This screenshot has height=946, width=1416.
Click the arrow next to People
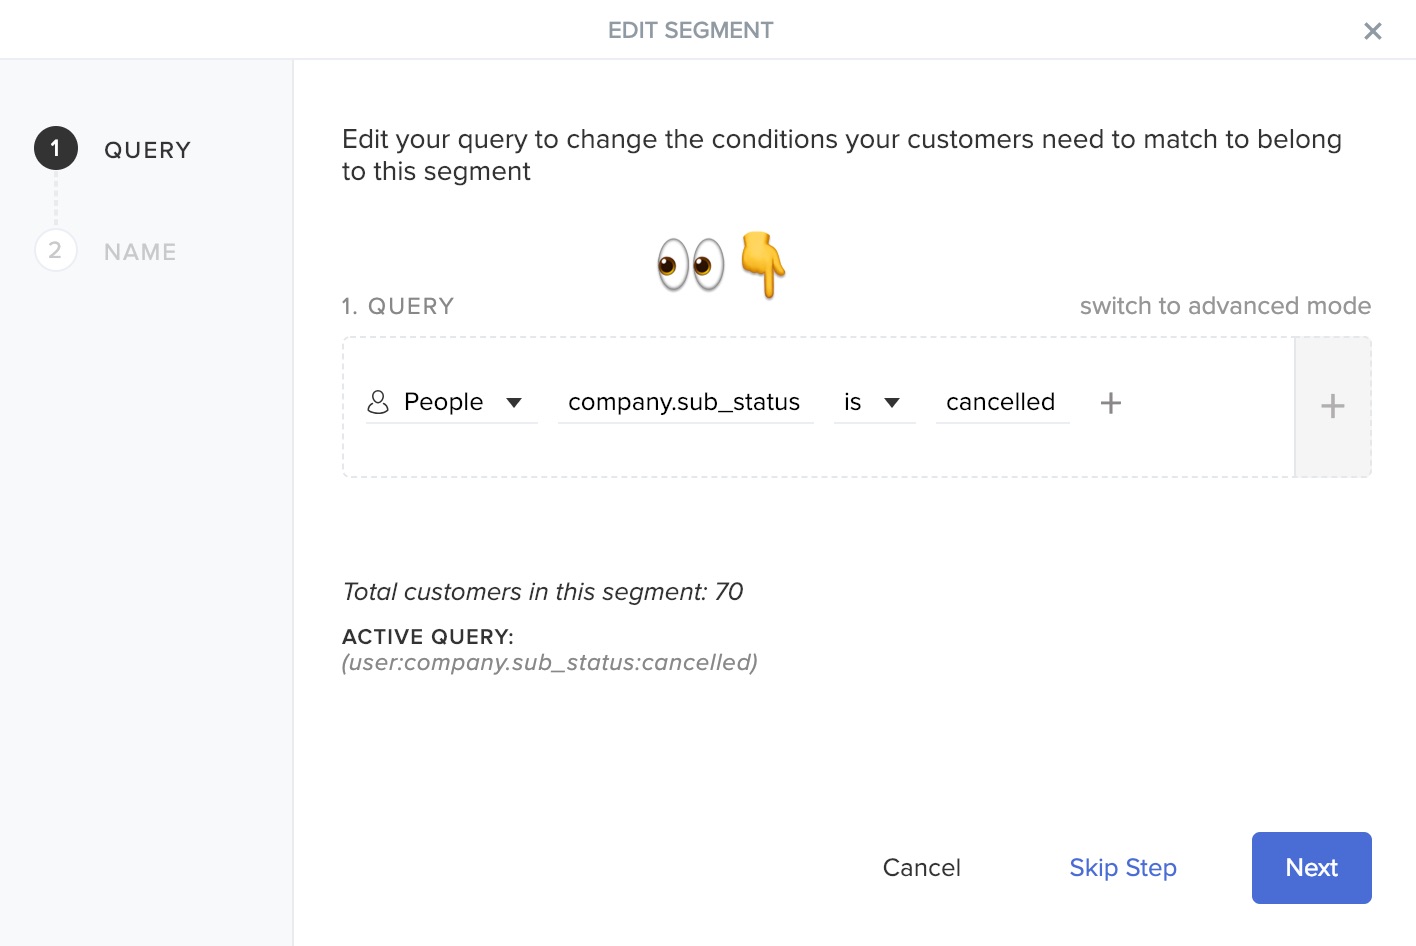click(514, 403)
